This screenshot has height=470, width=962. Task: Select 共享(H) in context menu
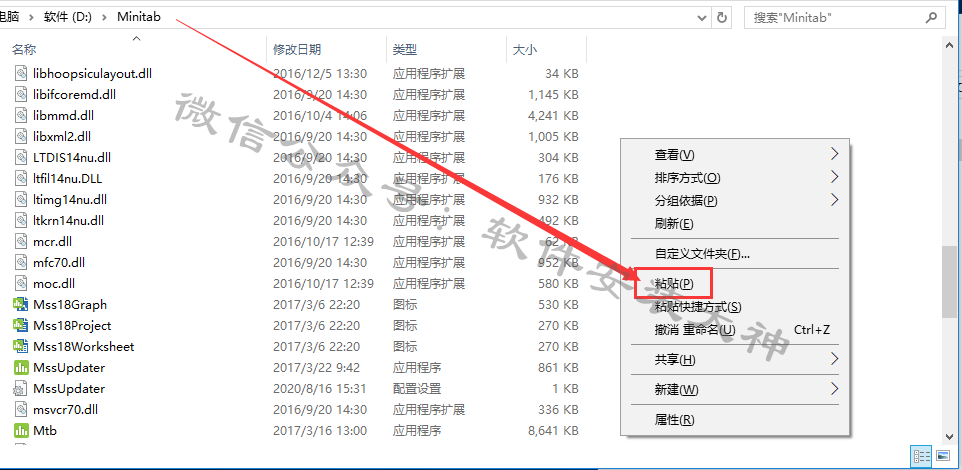(x=675, y=360)
